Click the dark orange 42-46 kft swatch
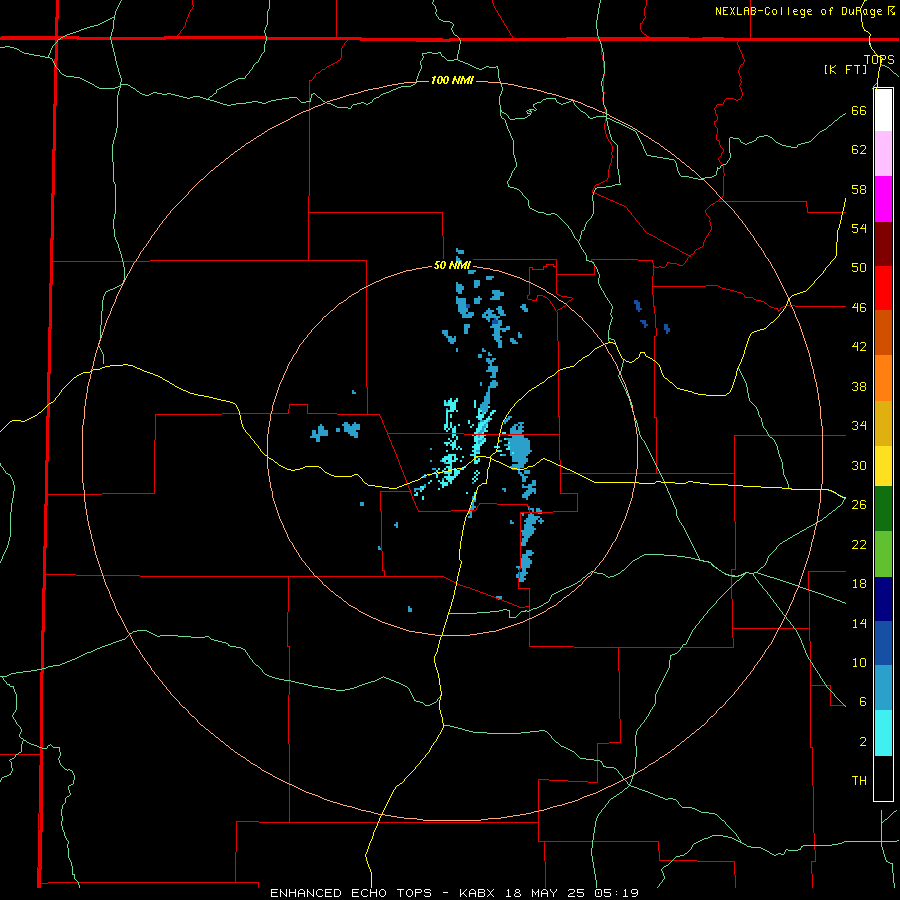900x900 pixels. (x=883, y=332)
